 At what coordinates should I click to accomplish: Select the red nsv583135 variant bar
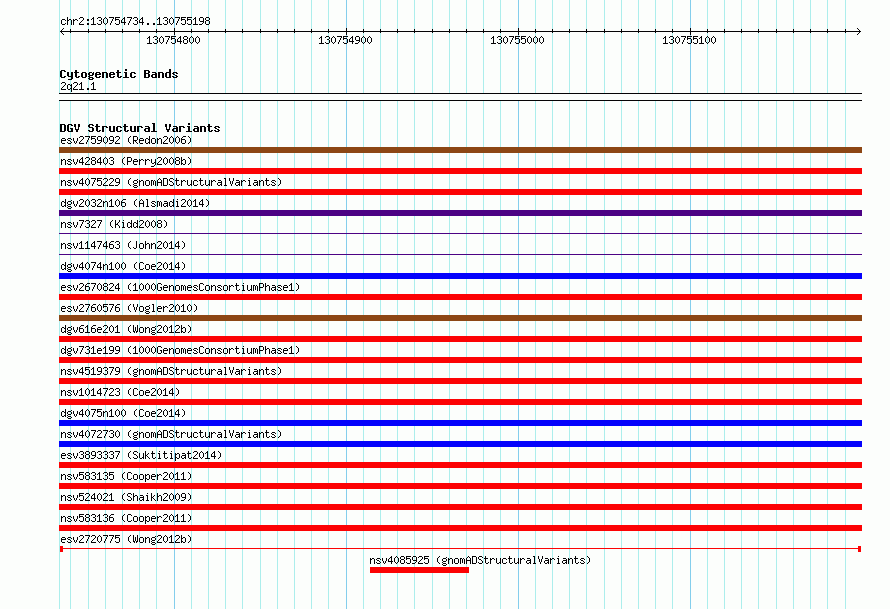pyautogui.click(x=460, y=486)
